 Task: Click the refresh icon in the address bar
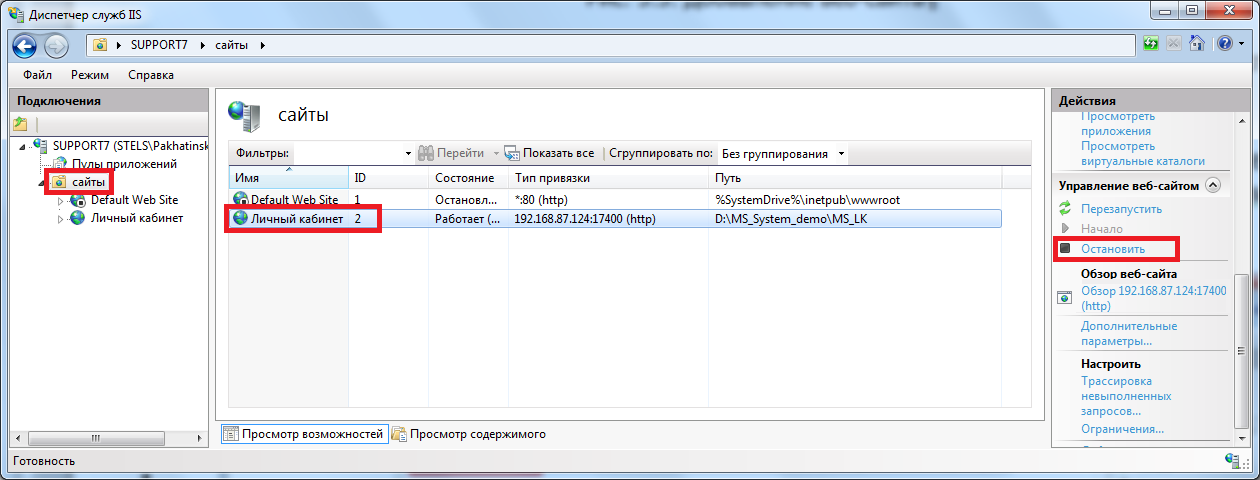click(1152, 44)
